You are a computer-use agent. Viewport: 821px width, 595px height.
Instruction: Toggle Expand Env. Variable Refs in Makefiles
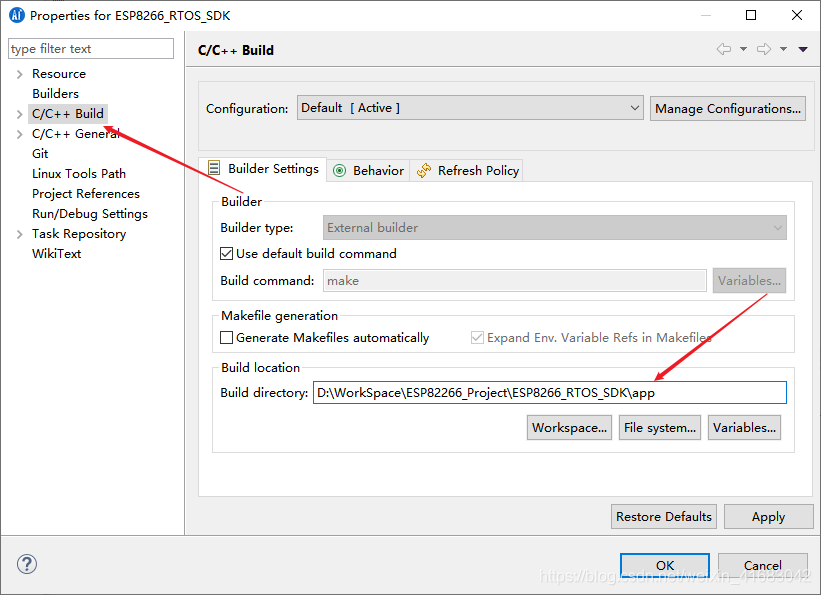point(477,337)
